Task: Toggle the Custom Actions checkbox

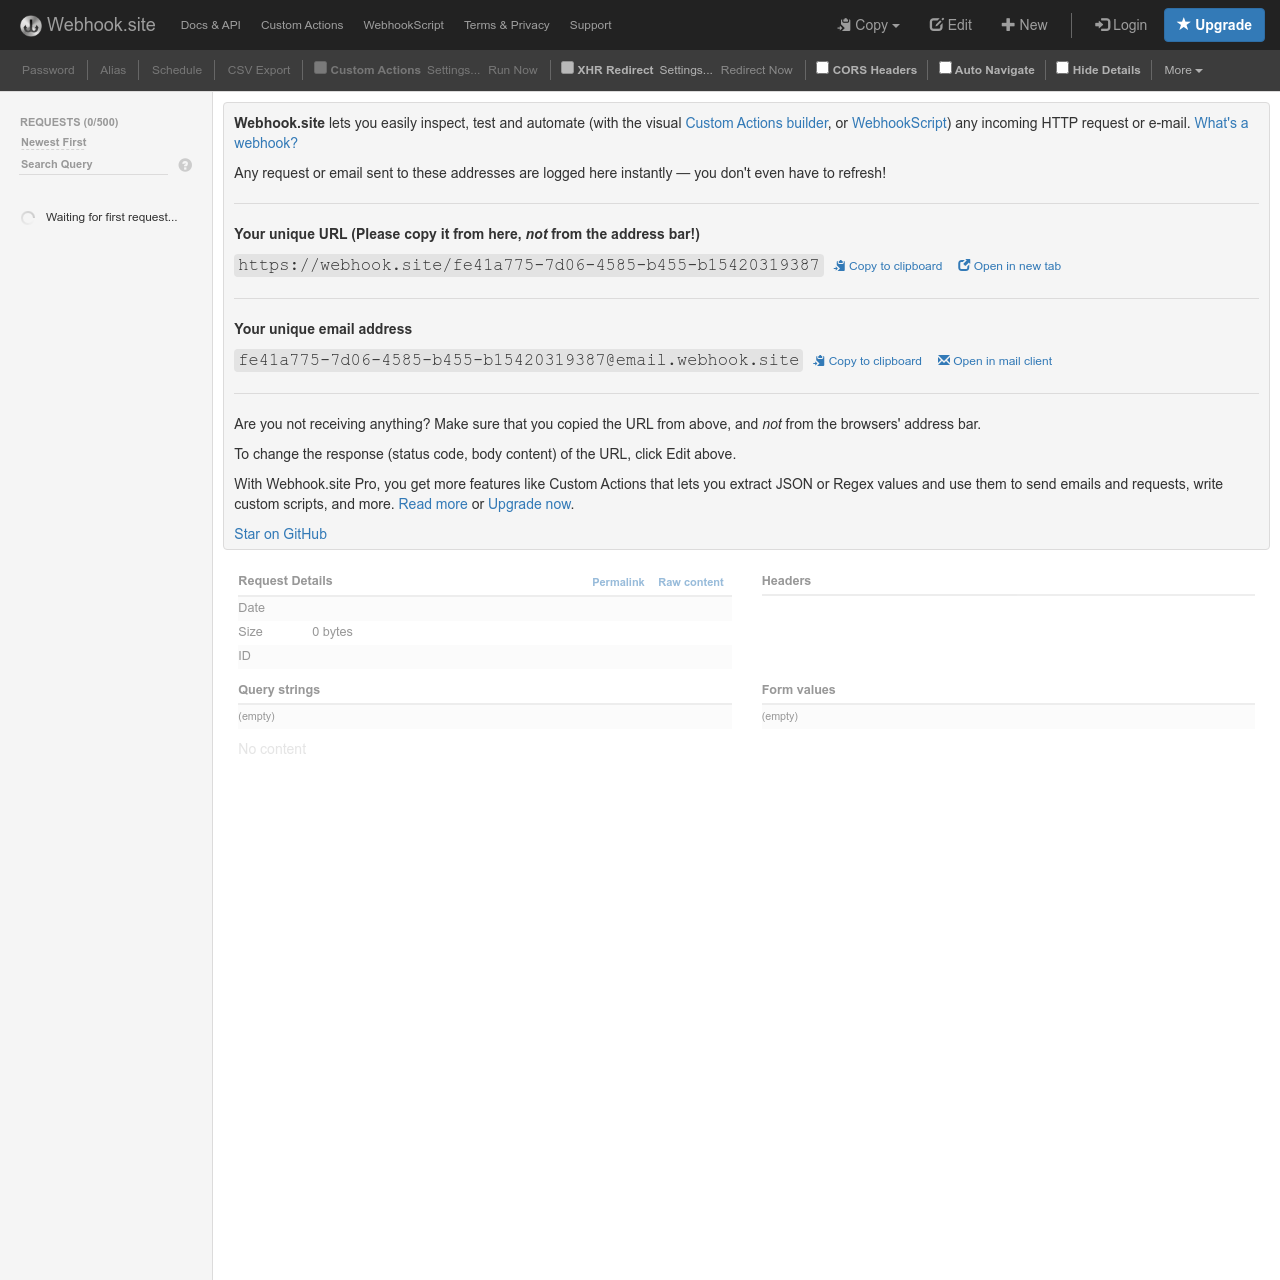Action: pyautogui.click(x=320, y=68)
